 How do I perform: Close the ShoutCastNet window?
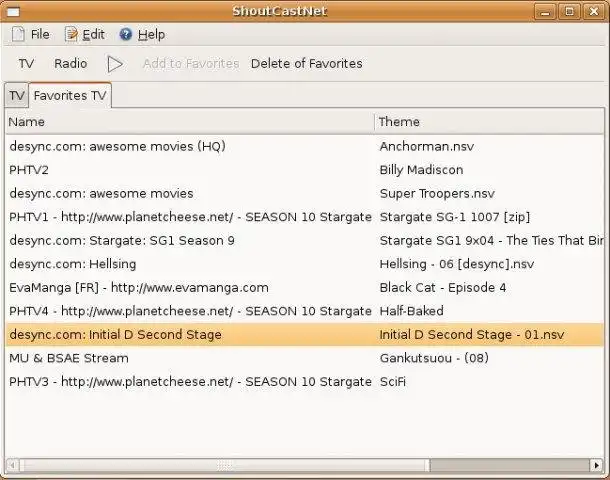pos(593,11)
